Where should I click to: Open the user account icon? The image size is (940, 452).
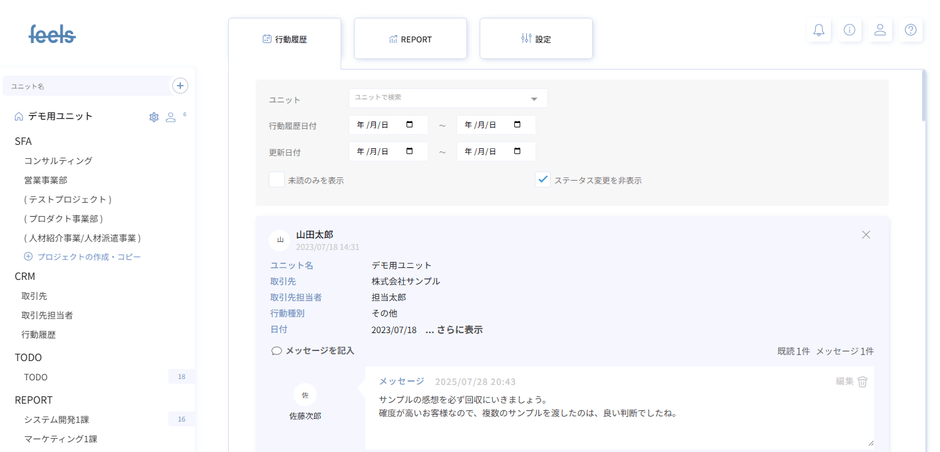[879, 30]
